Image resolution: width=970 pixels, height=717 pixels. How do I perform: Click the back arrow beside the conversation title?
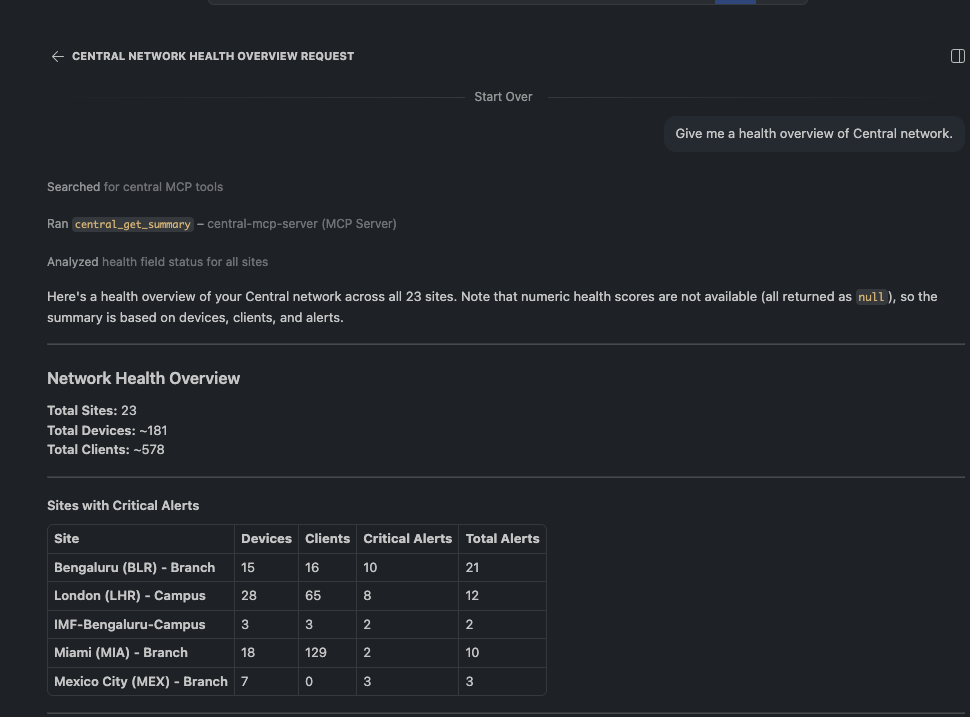pyautogui.click(x=57, y=56)
